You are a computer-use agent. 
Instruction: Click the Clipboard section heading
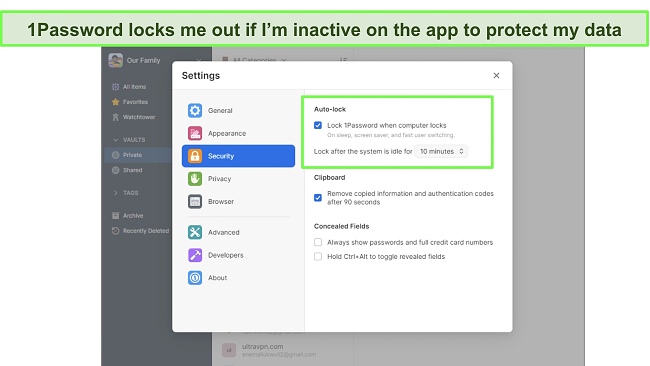[x=330, y=177]
